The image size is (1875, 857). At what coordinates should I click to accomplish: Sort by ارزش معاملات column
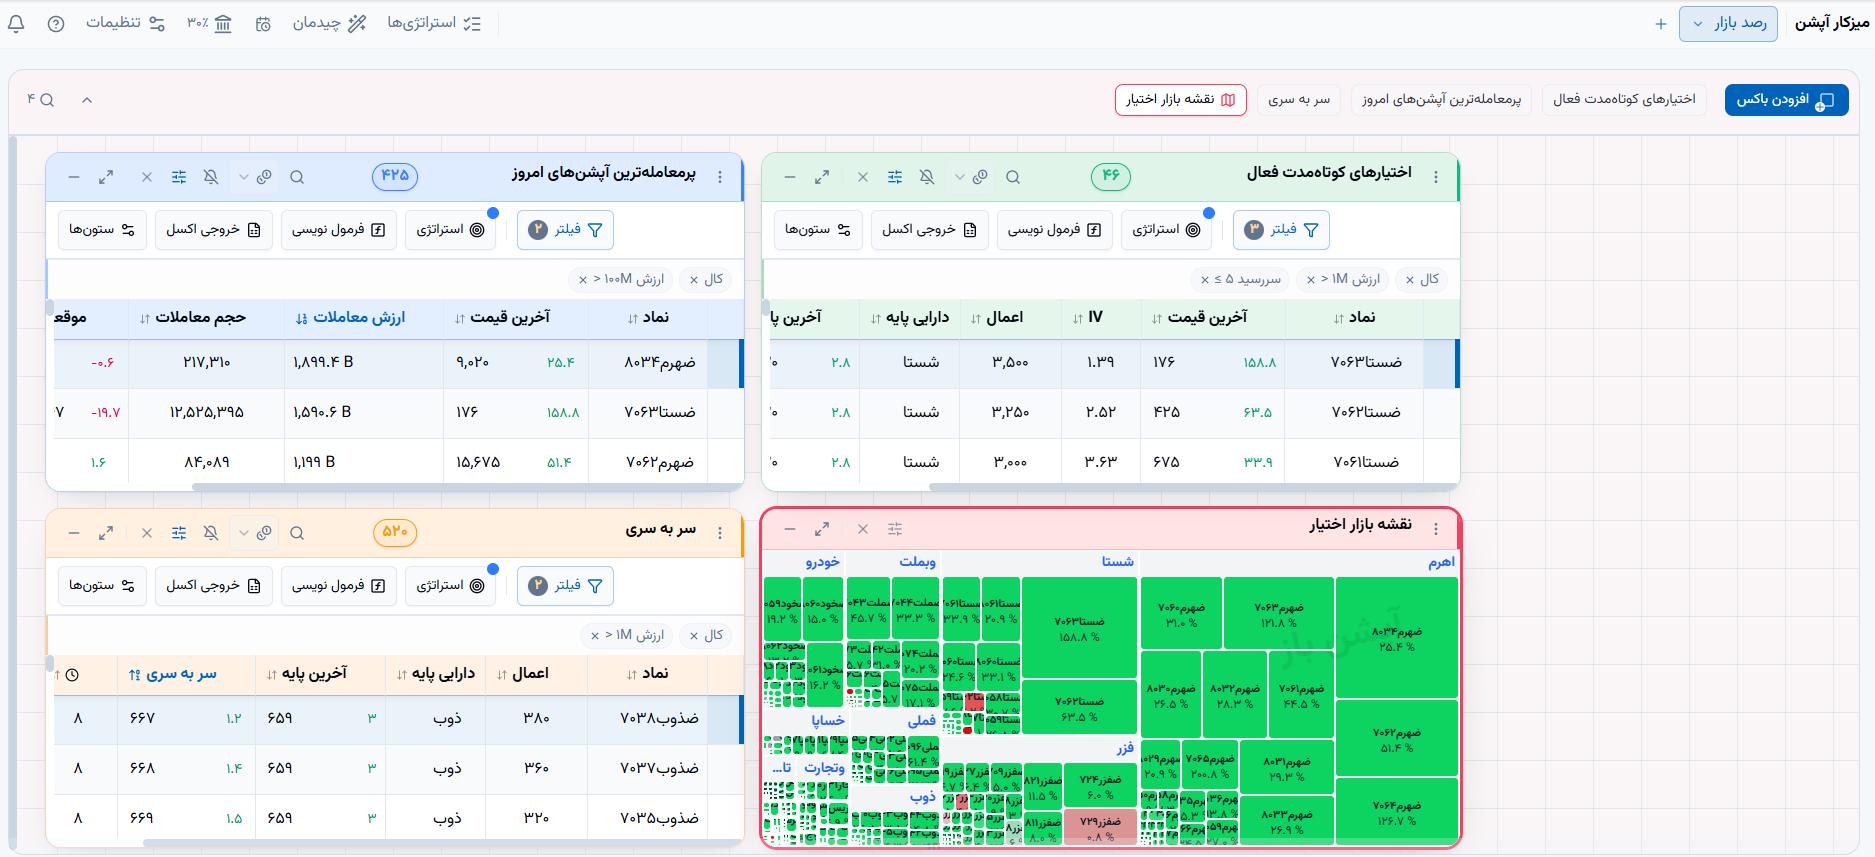click(x=350, y=318)
